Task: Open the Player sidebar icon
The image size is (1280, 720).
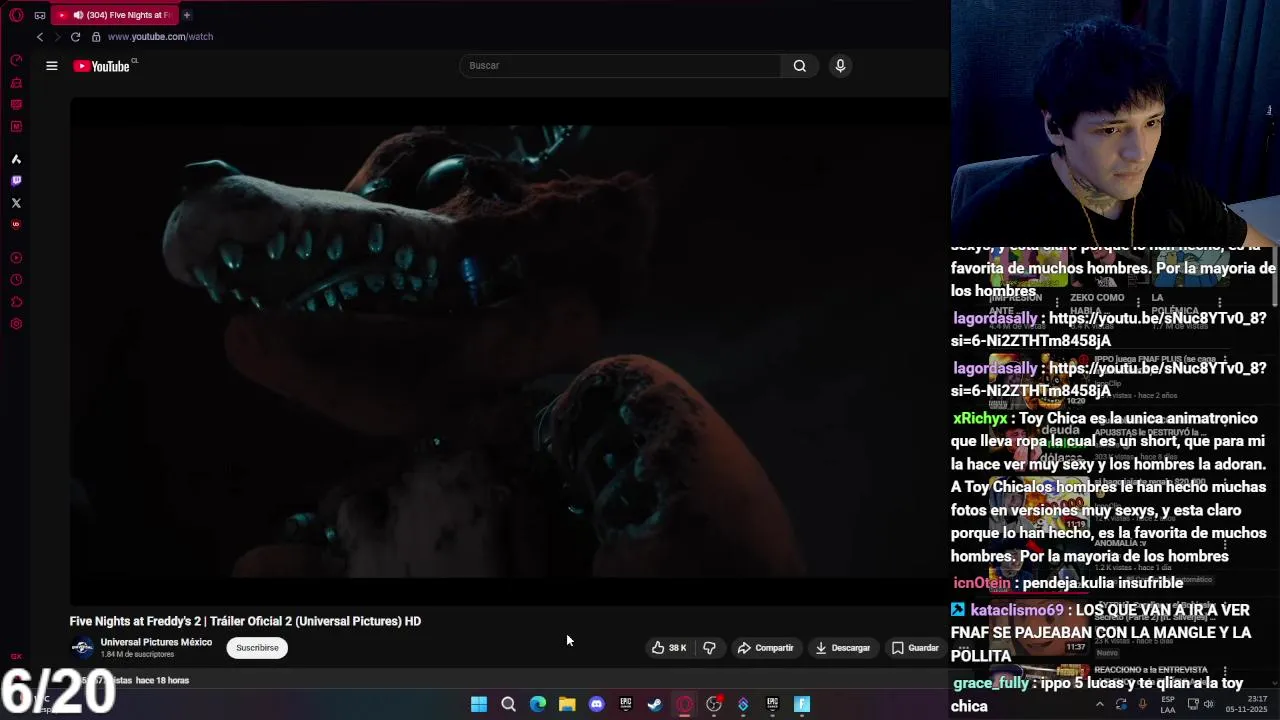Action: [x=16, y=258]
